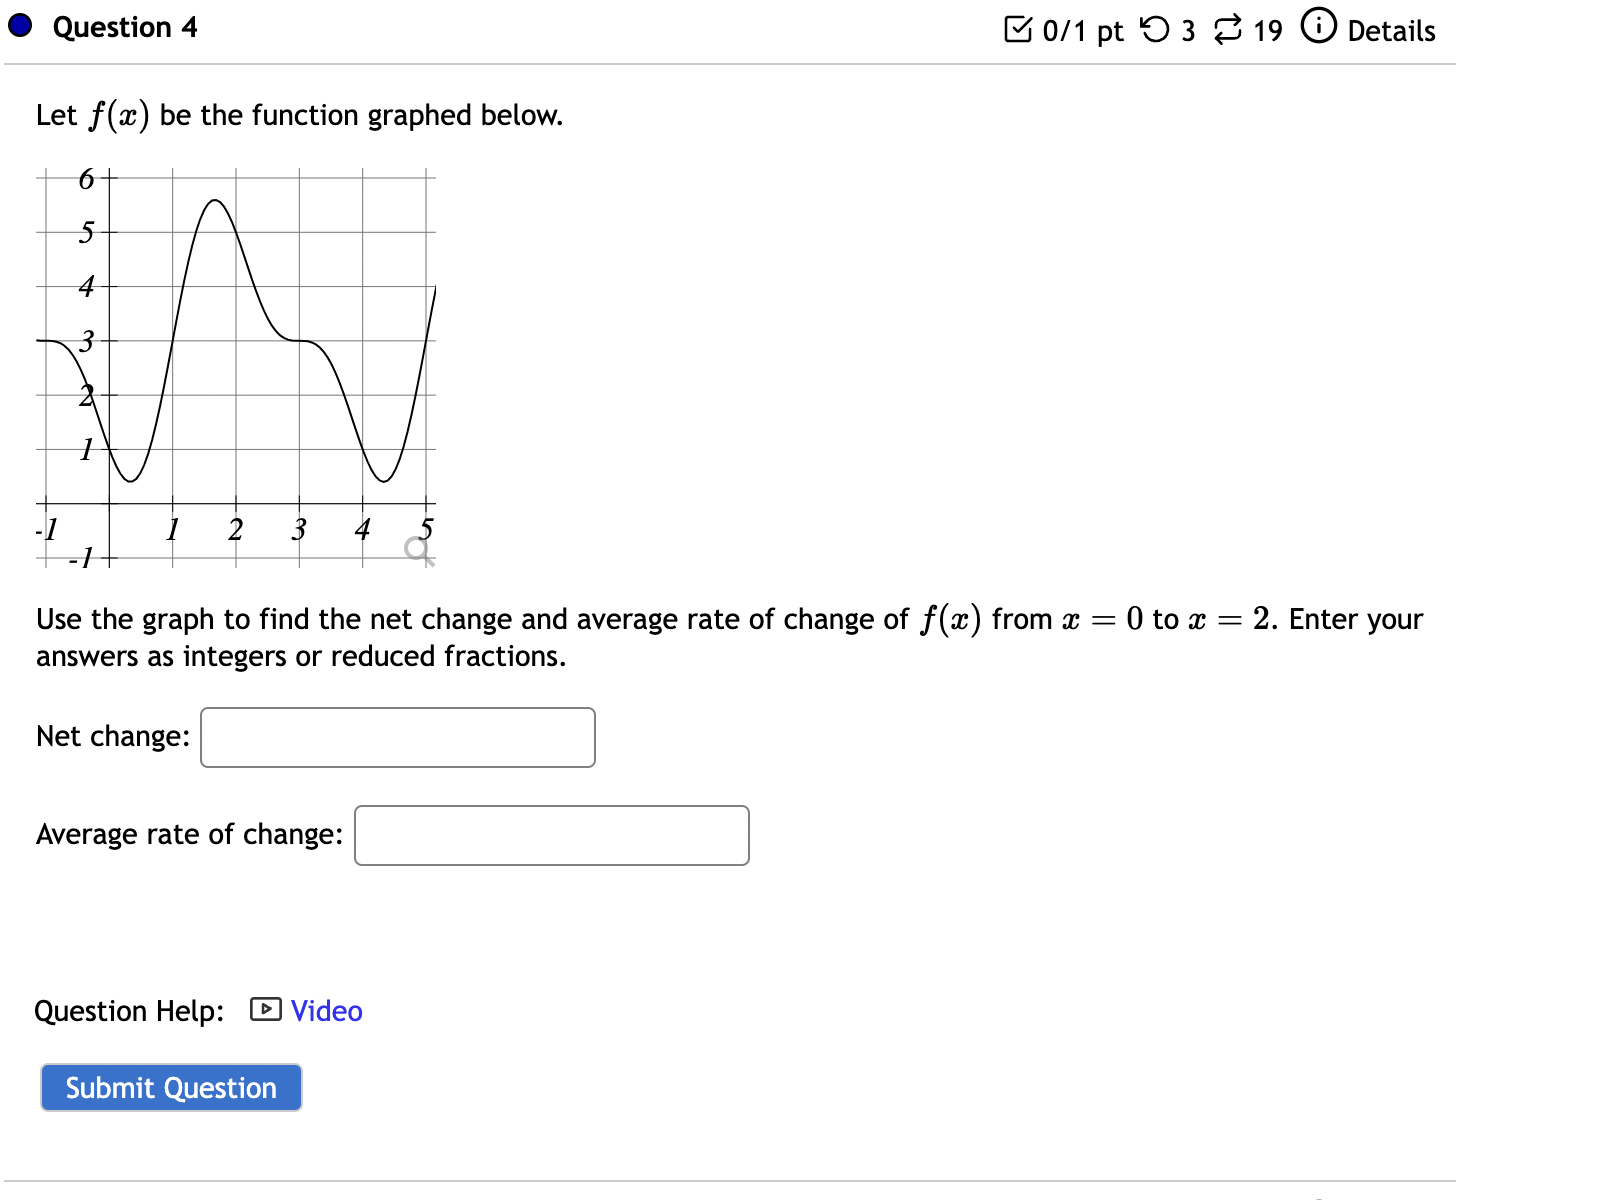Open the Video help link

pyautogui.click(x=324, y=1011)
